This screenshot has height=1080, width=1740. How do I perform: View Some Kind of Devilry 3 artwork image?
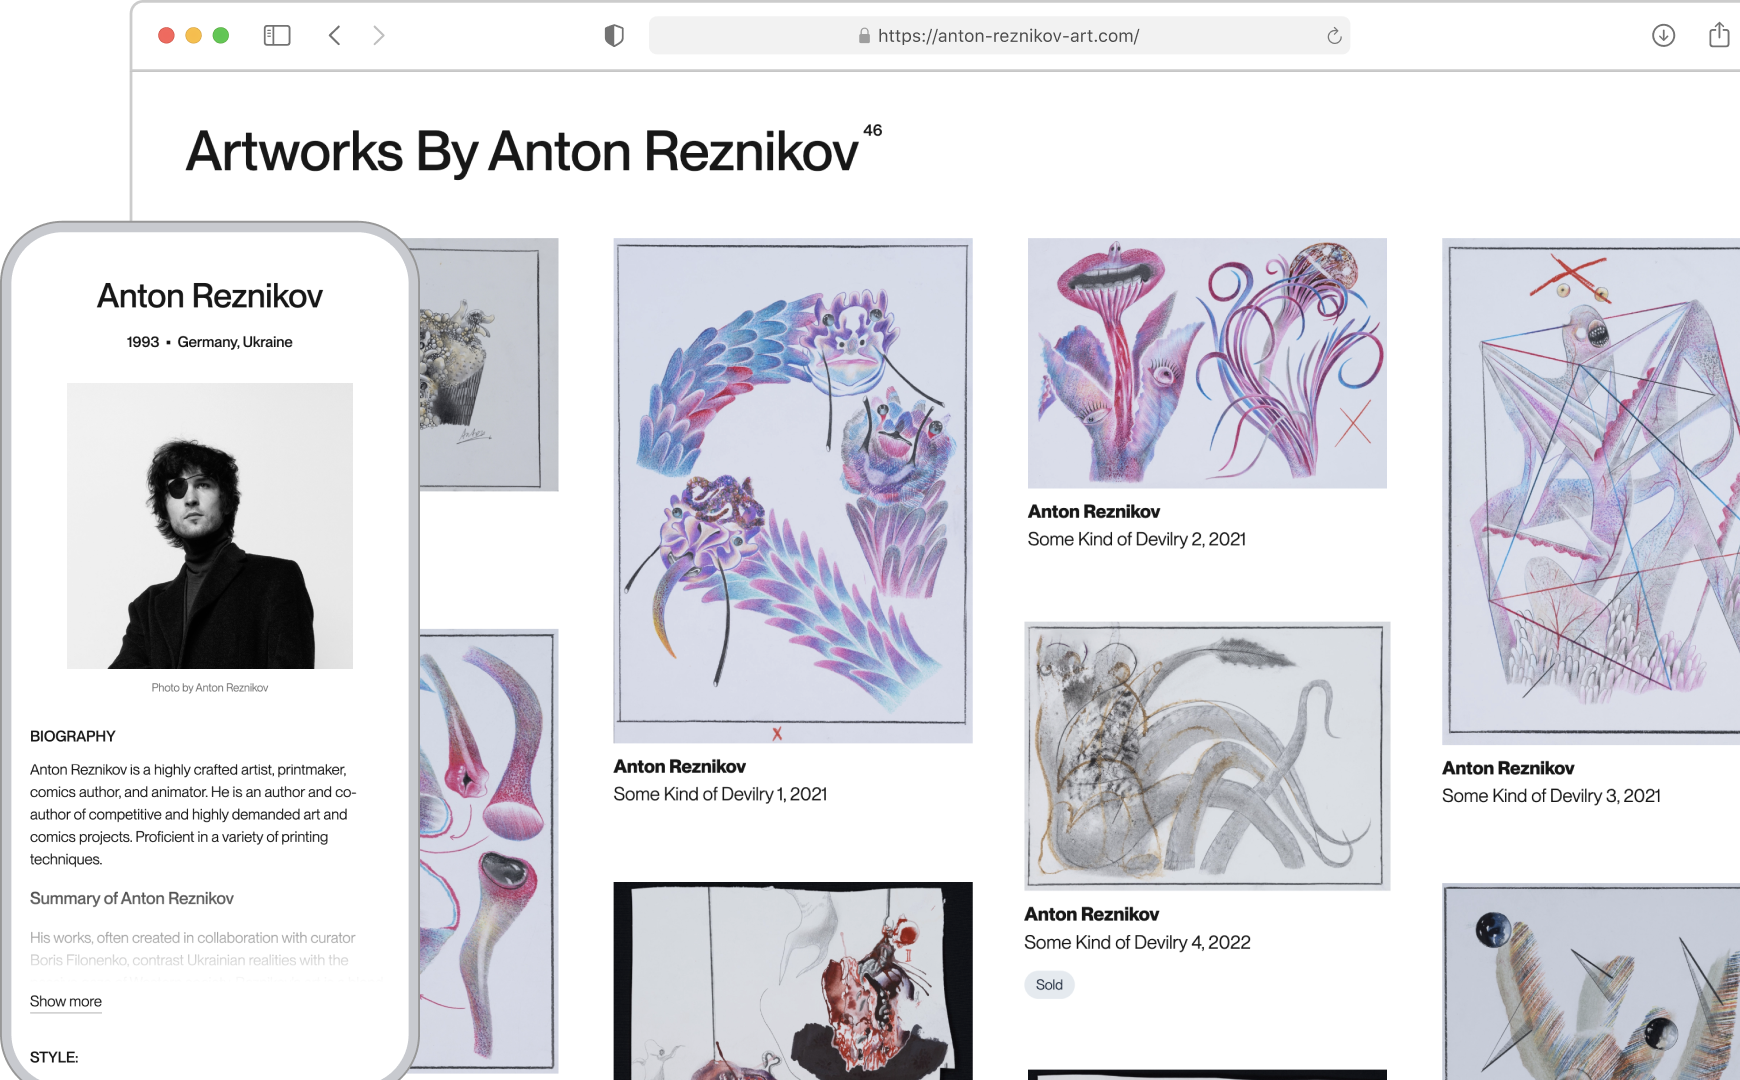[x=1591, y=491]
